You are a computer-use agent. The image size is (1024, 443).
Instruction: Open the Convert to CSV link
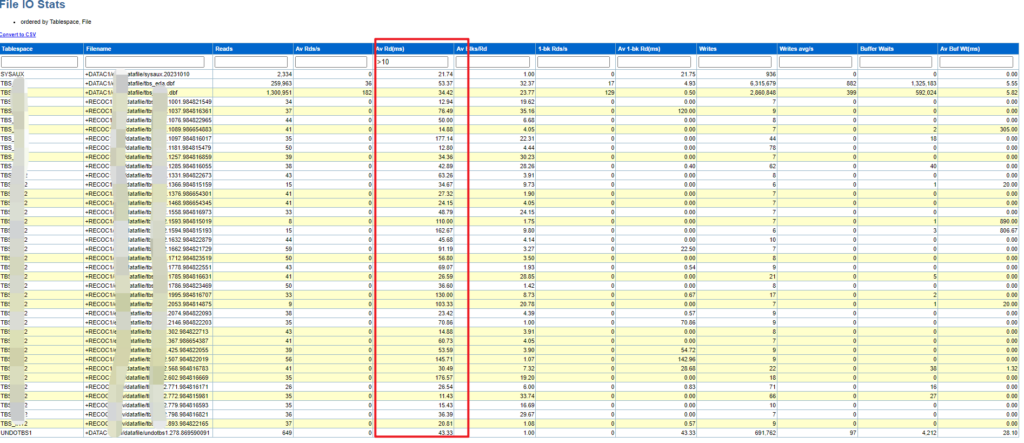point(18,34)
